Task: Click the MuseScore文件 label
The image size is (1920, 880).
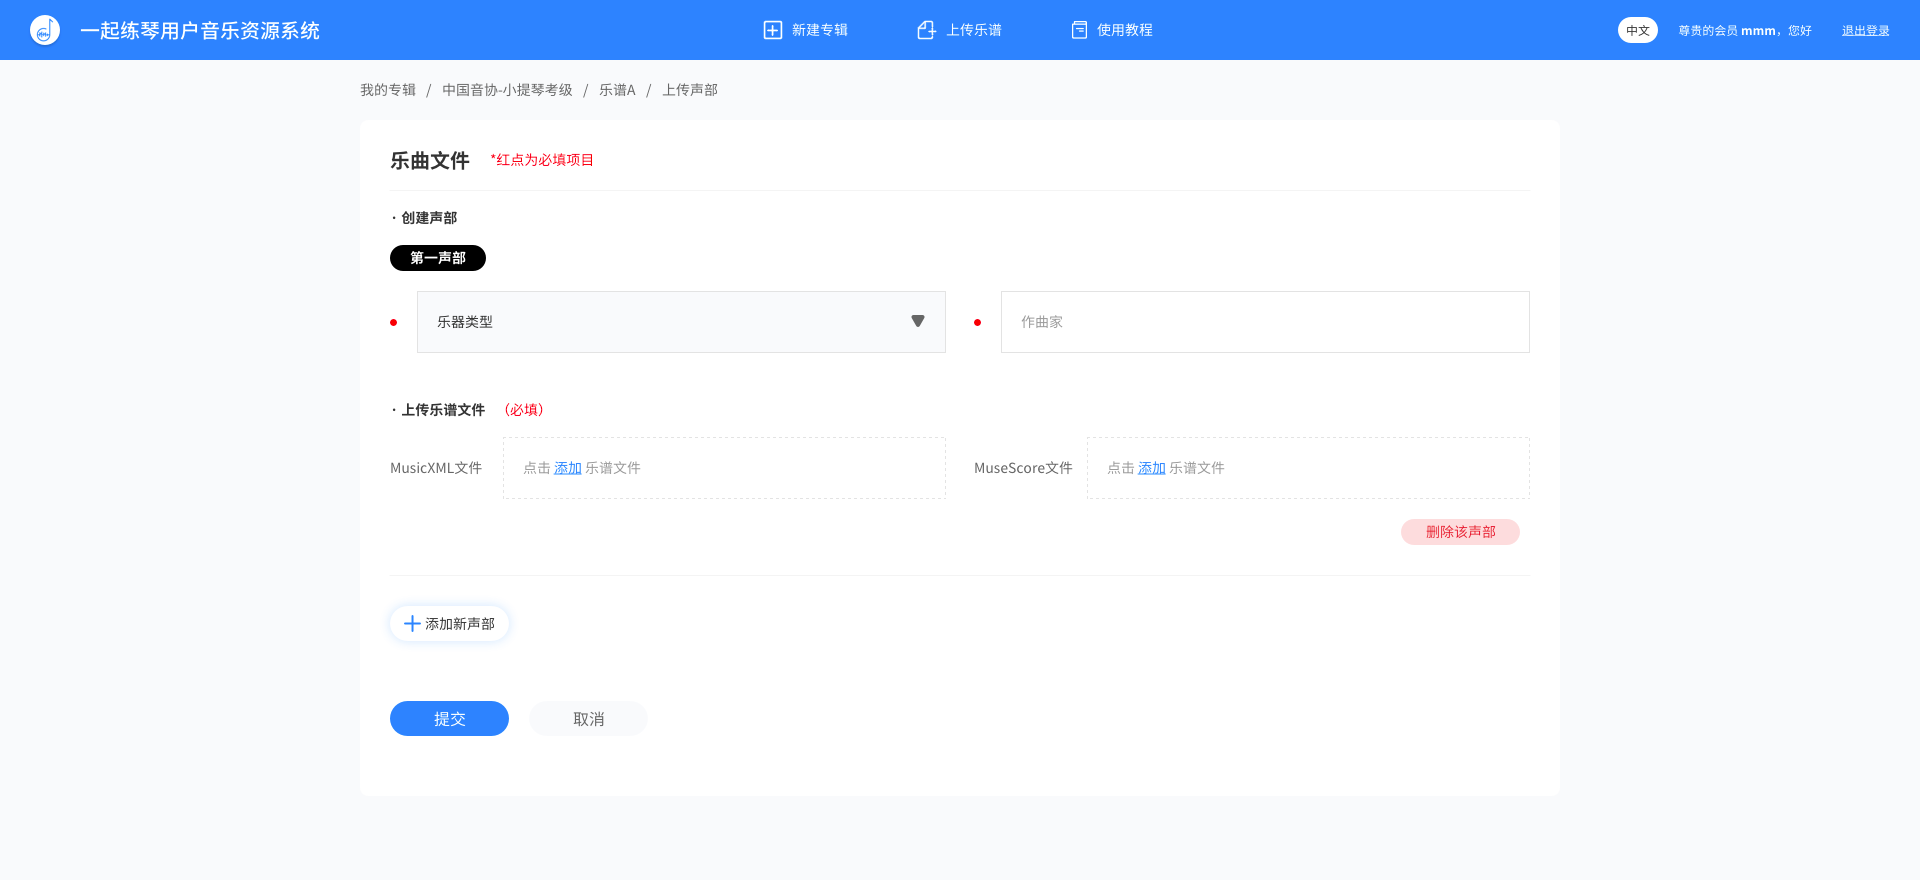Action: [x=1023, y=468]
